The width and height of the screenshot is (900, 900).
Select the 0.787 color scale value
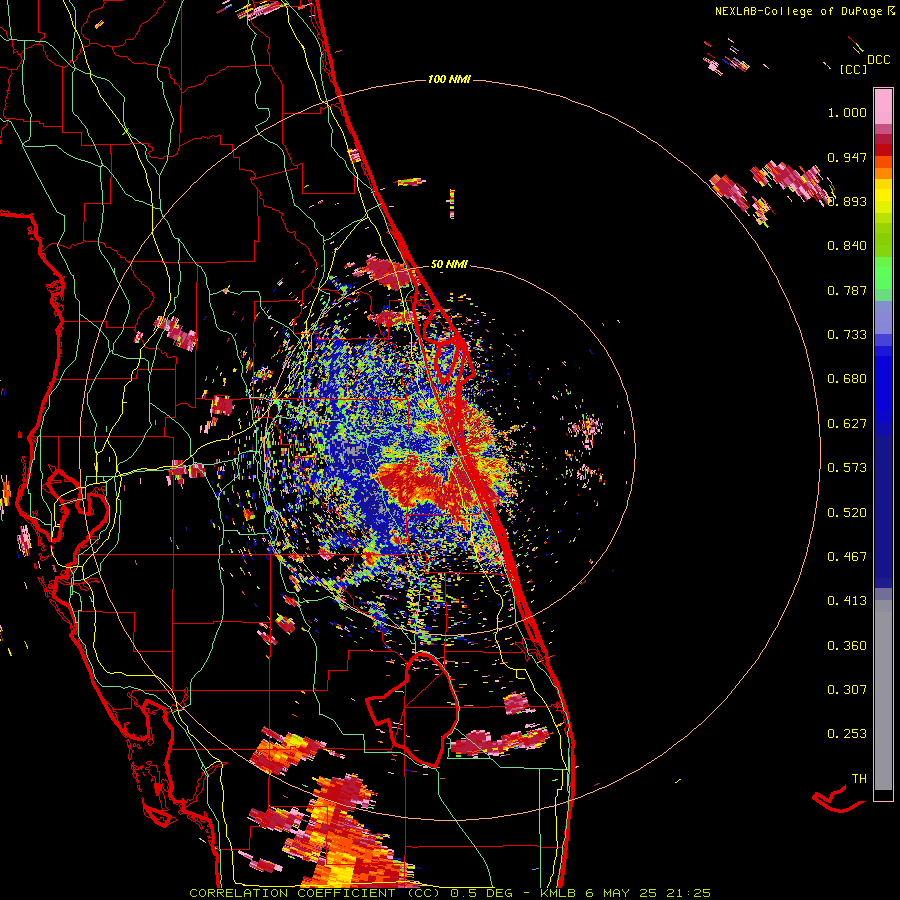847,290
